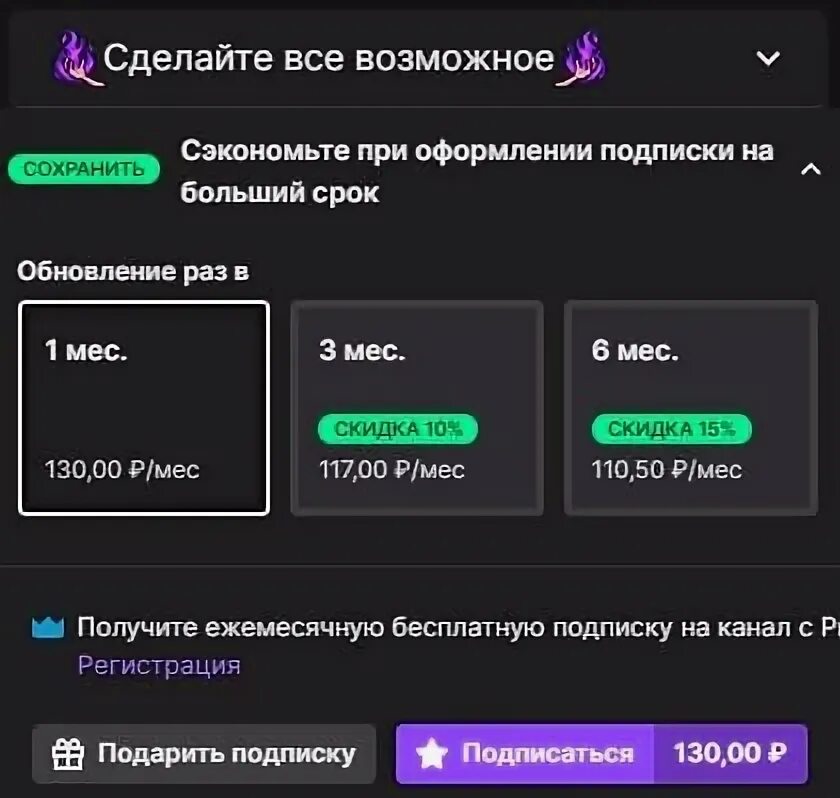Click the СКИДКА 10% discount badge
Viewport: 840px width, 798px height.
coord(398,429)
